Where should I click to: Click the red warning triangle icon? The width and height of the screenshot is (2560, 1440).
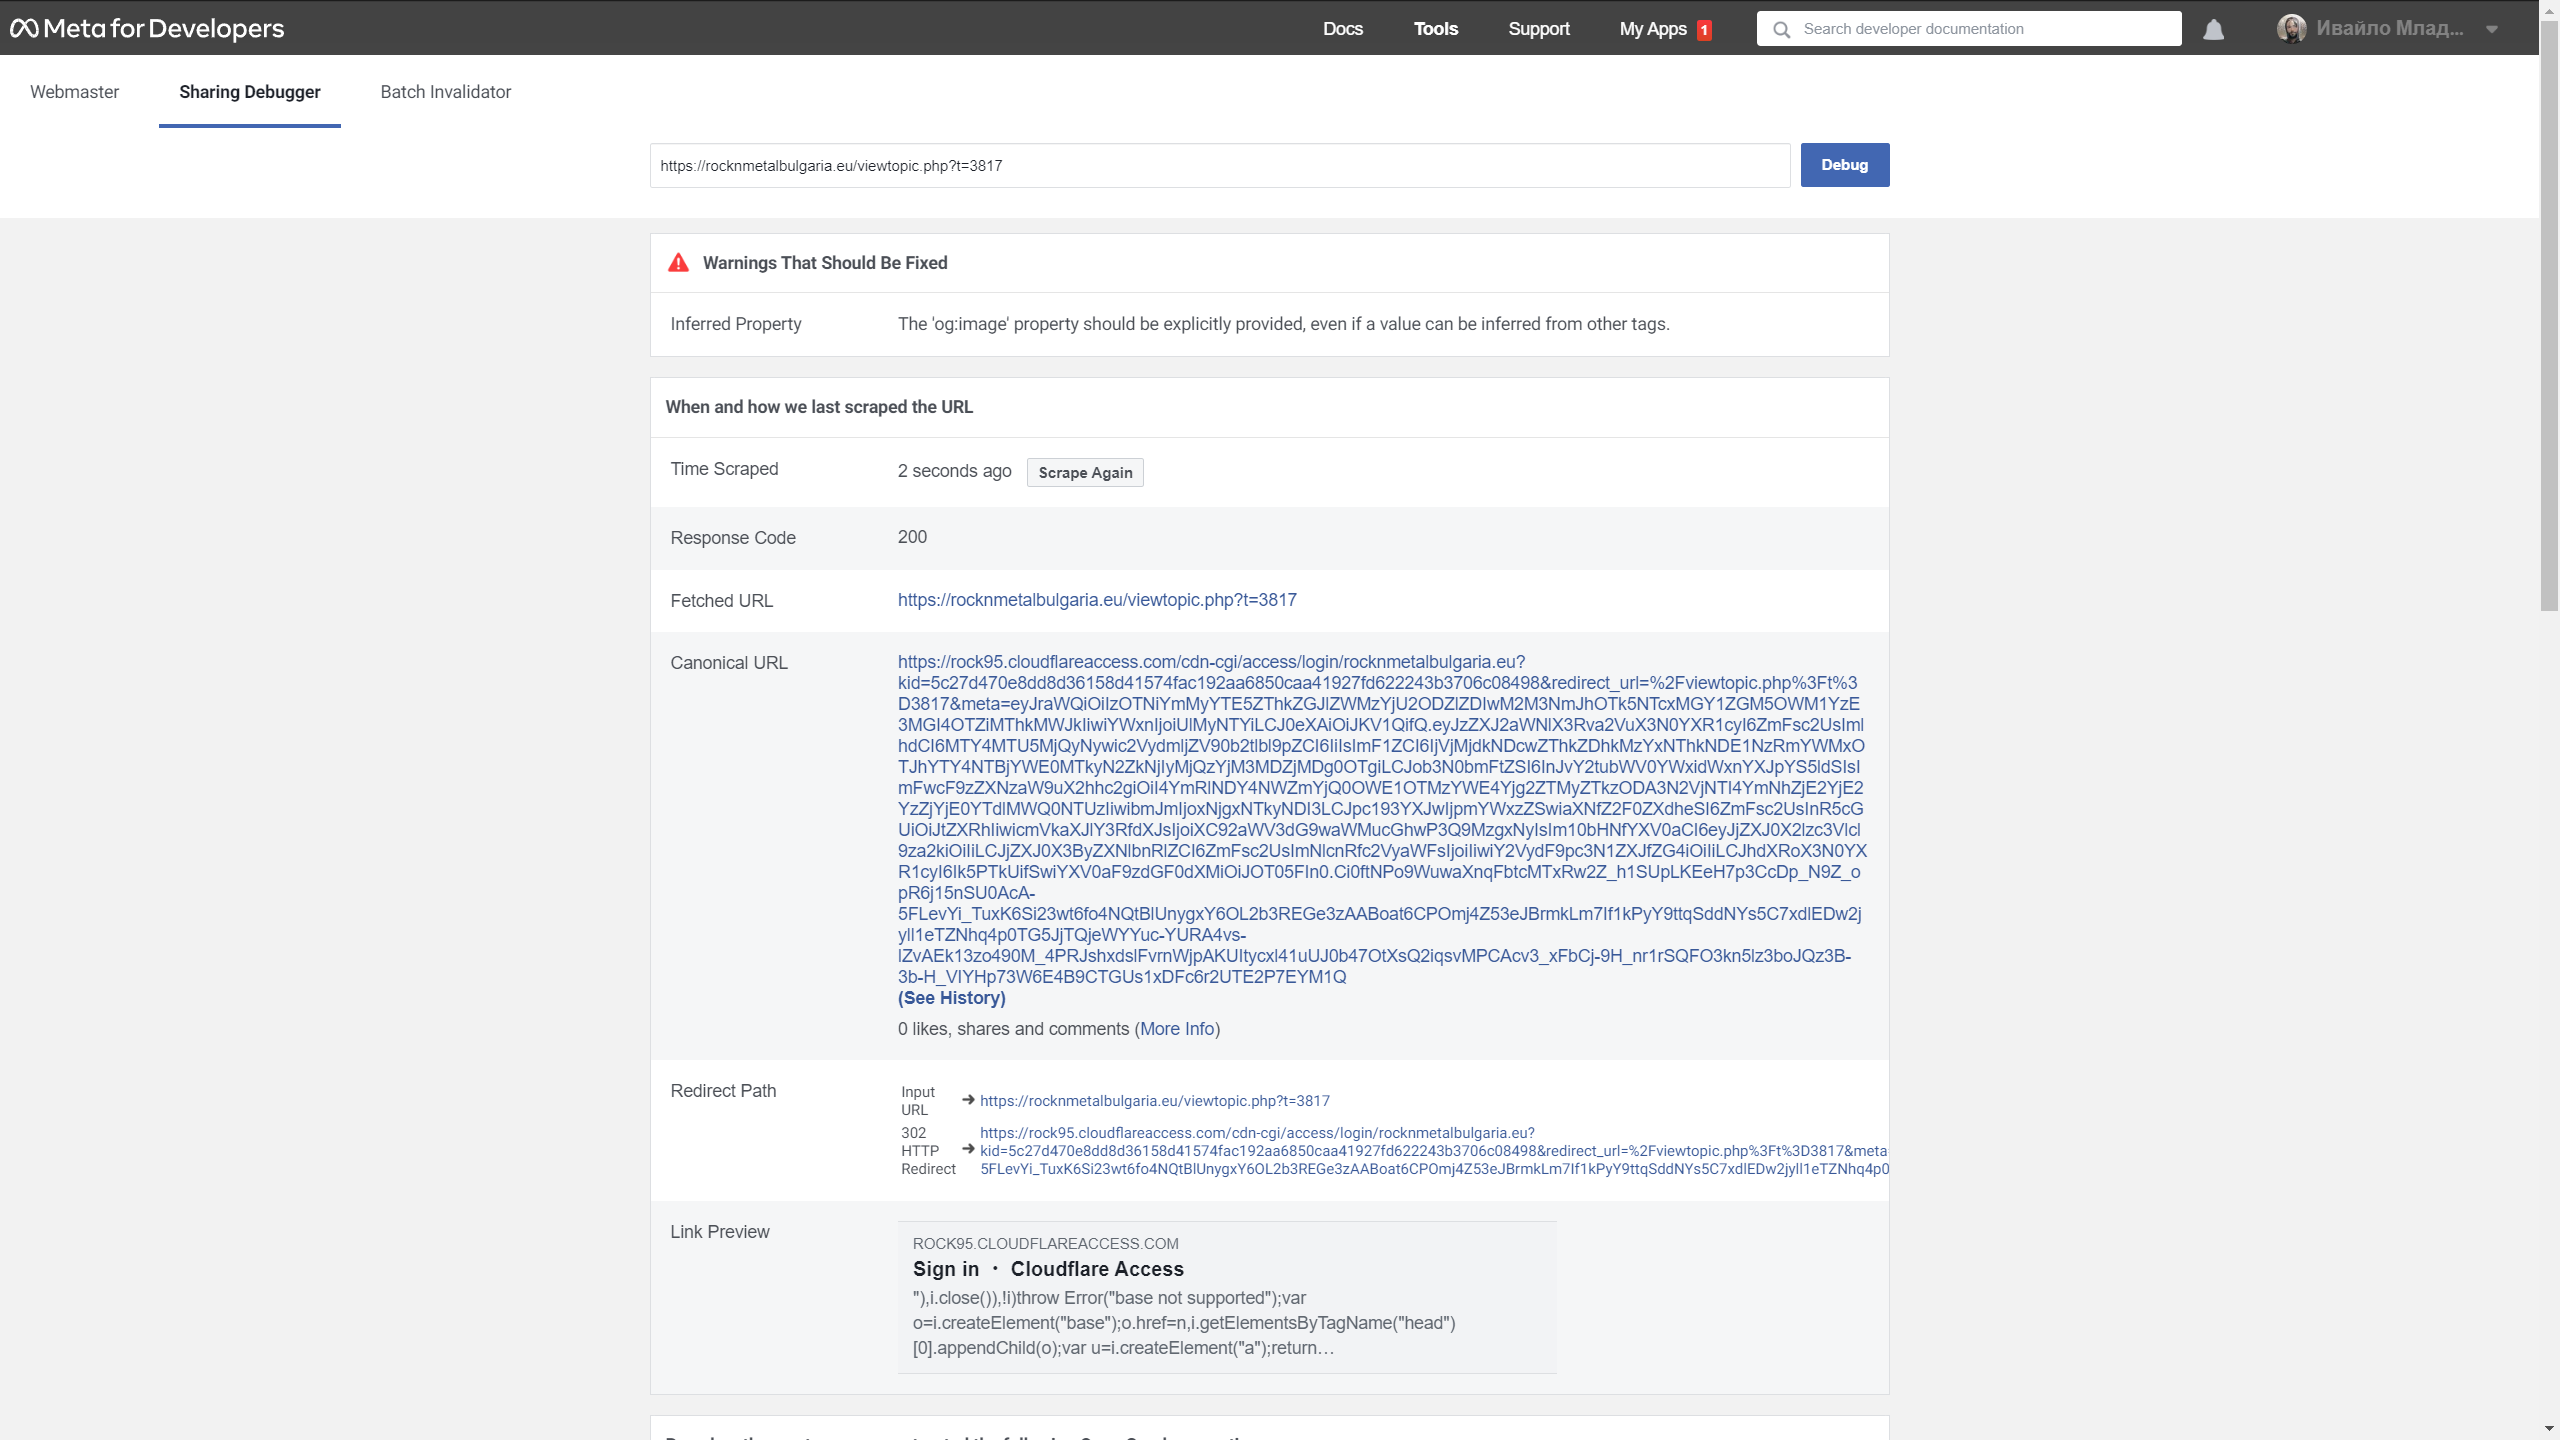pos(677,262)
